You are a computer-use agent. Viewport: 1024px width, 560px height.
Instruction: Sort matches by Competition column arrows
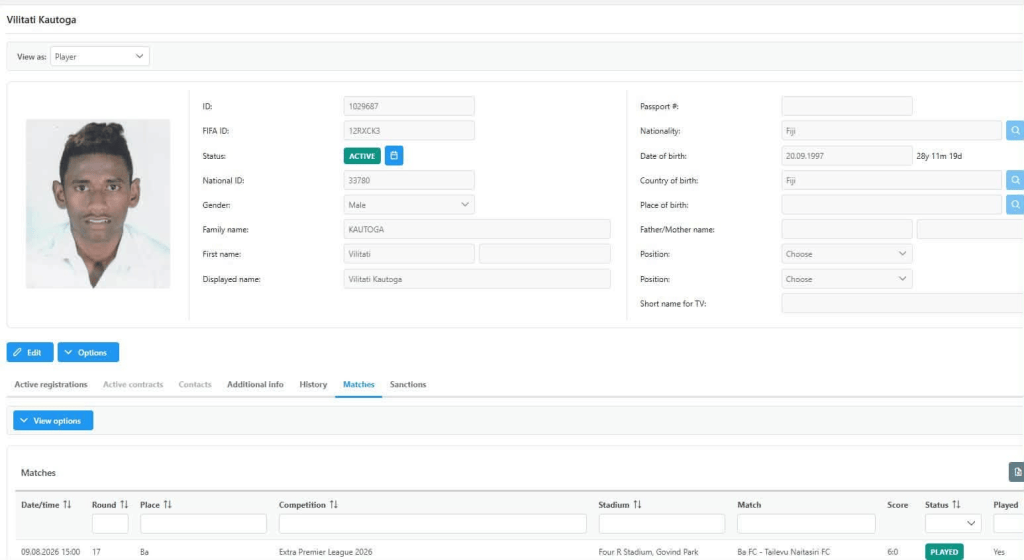[334, 505]
